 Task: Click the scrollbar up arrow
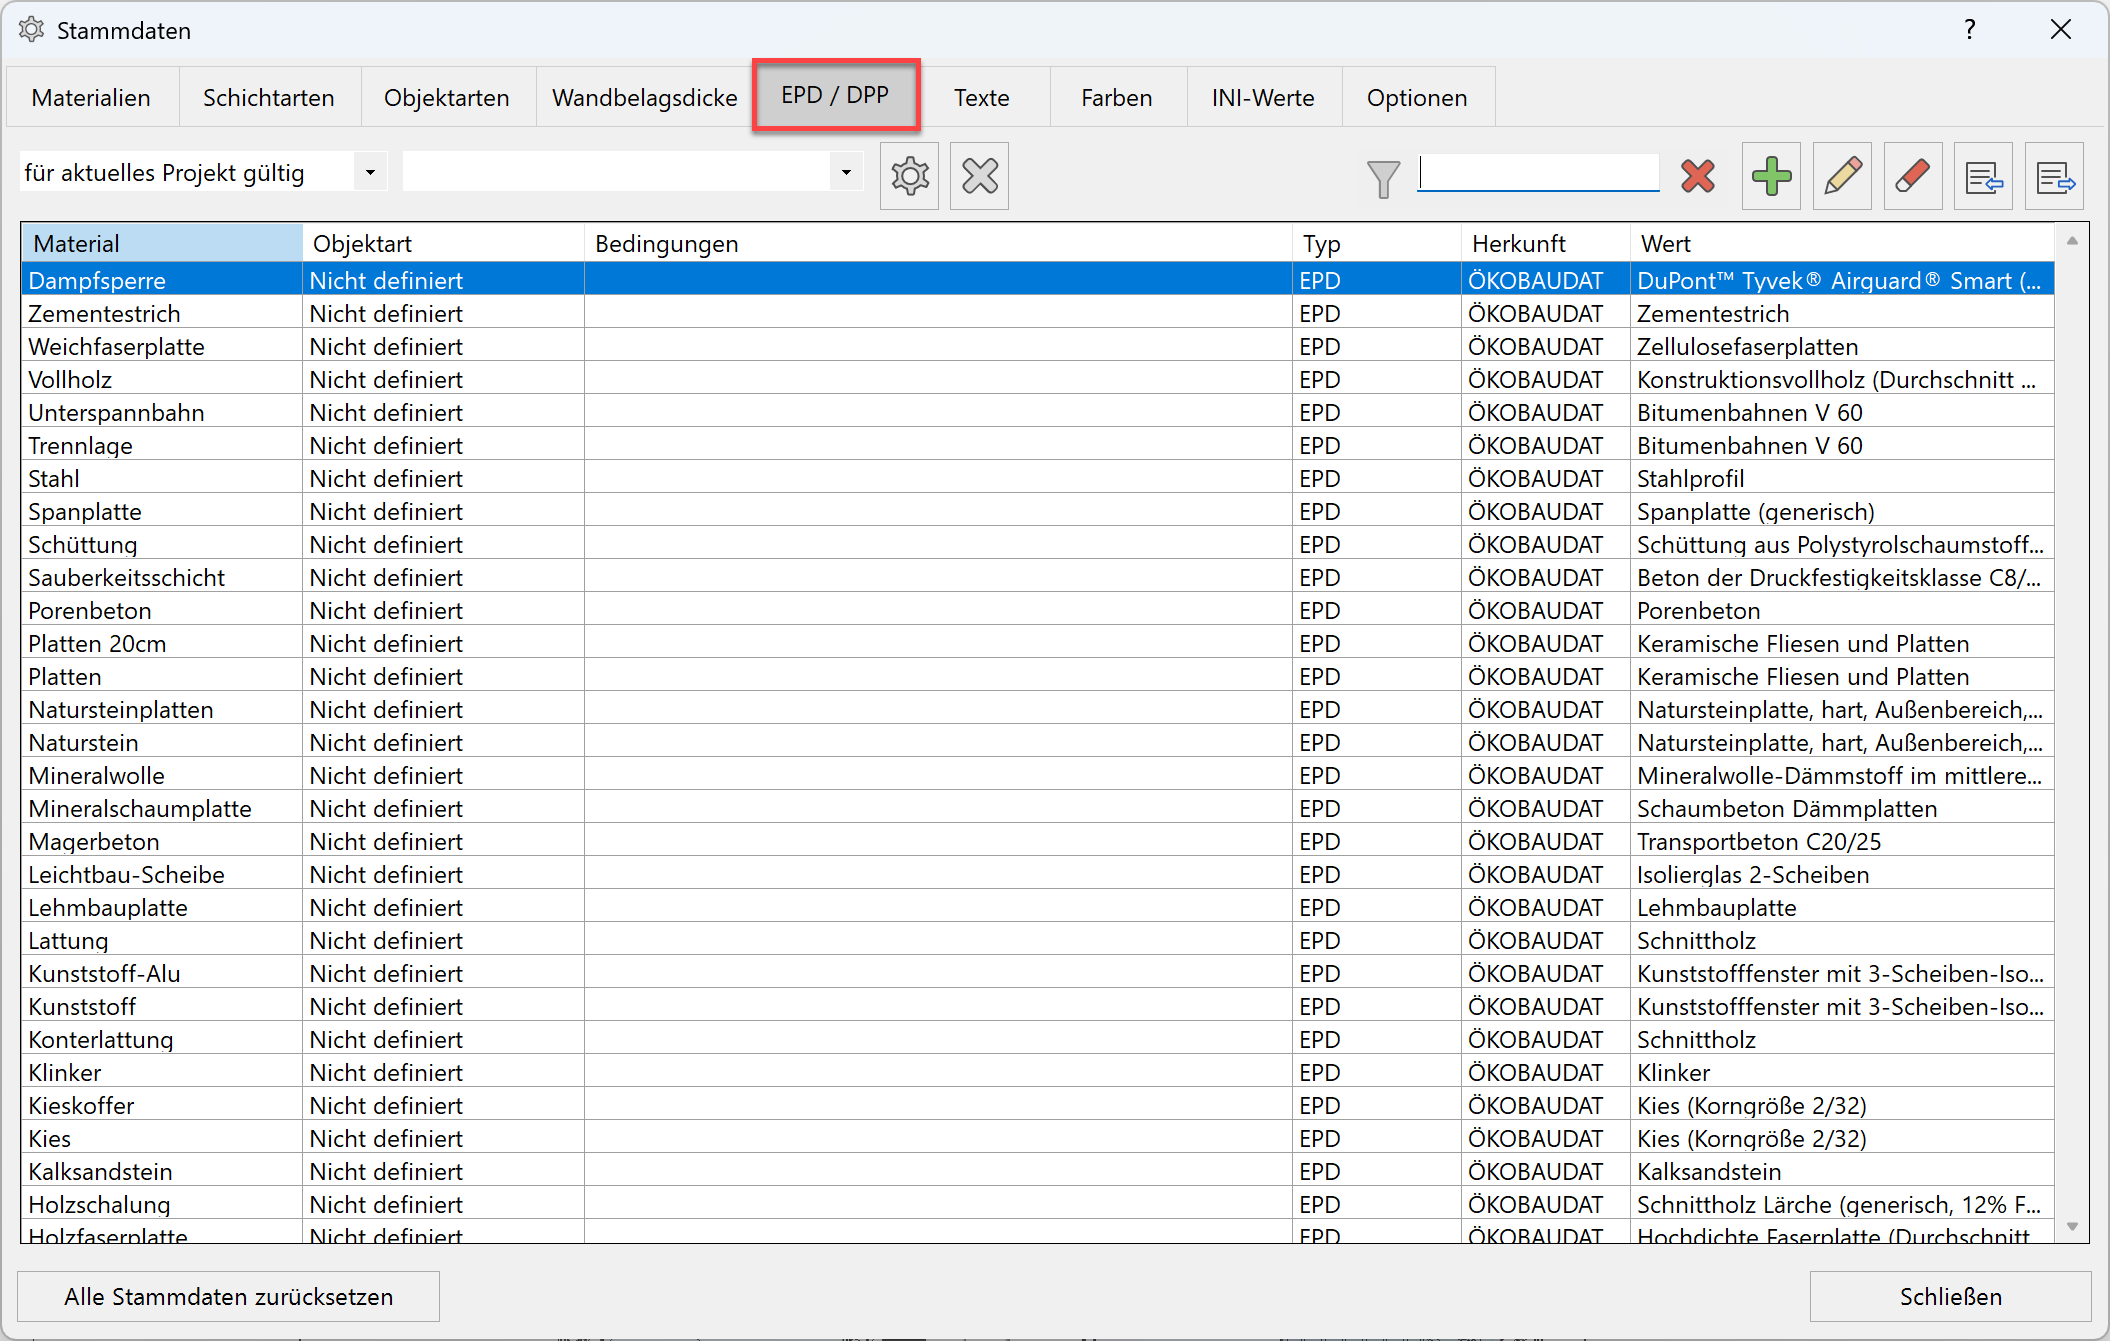click(2072, 241)
